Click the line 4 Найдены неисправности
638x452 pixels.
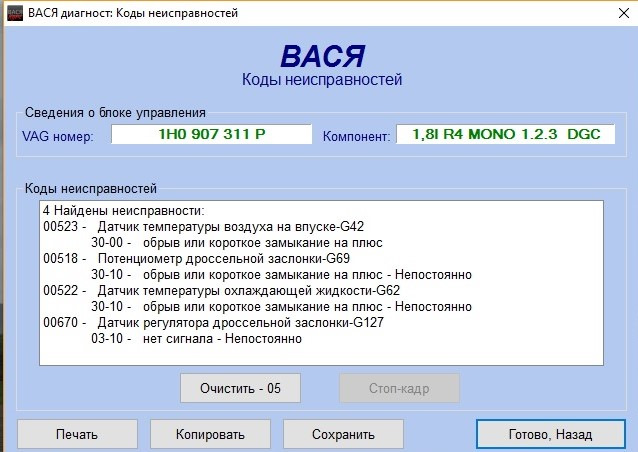click(124, 211)
